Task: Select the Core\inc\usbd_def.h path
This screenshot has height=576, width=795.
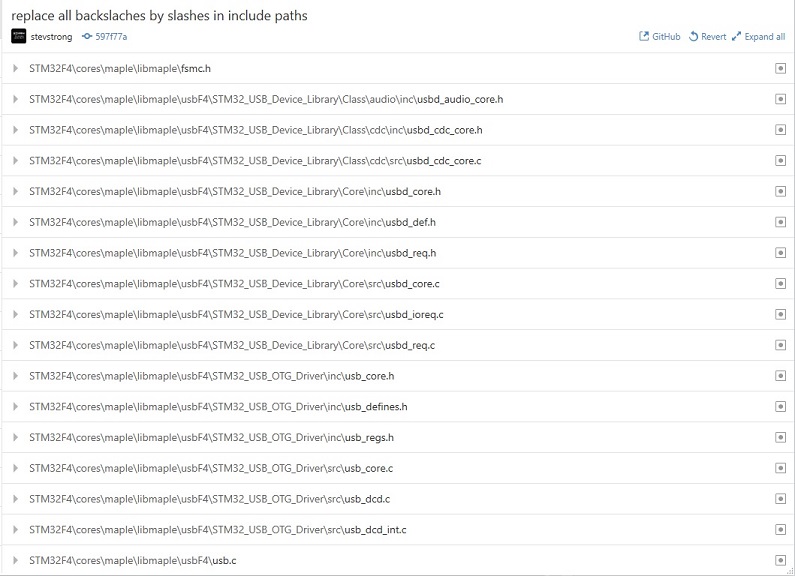Action: tap(232, 223)
